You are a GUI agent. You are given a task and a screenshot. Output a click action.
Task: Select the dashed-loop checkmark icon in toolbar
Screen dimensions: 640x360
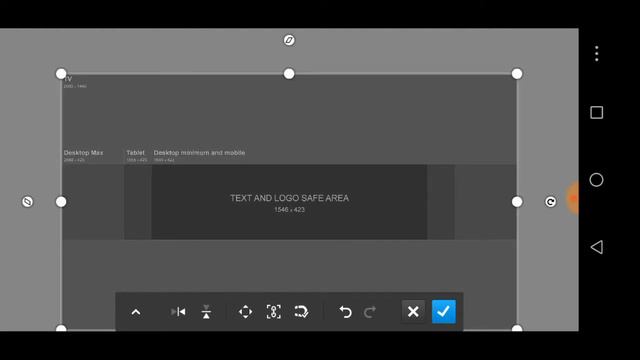tap(301, 312)
